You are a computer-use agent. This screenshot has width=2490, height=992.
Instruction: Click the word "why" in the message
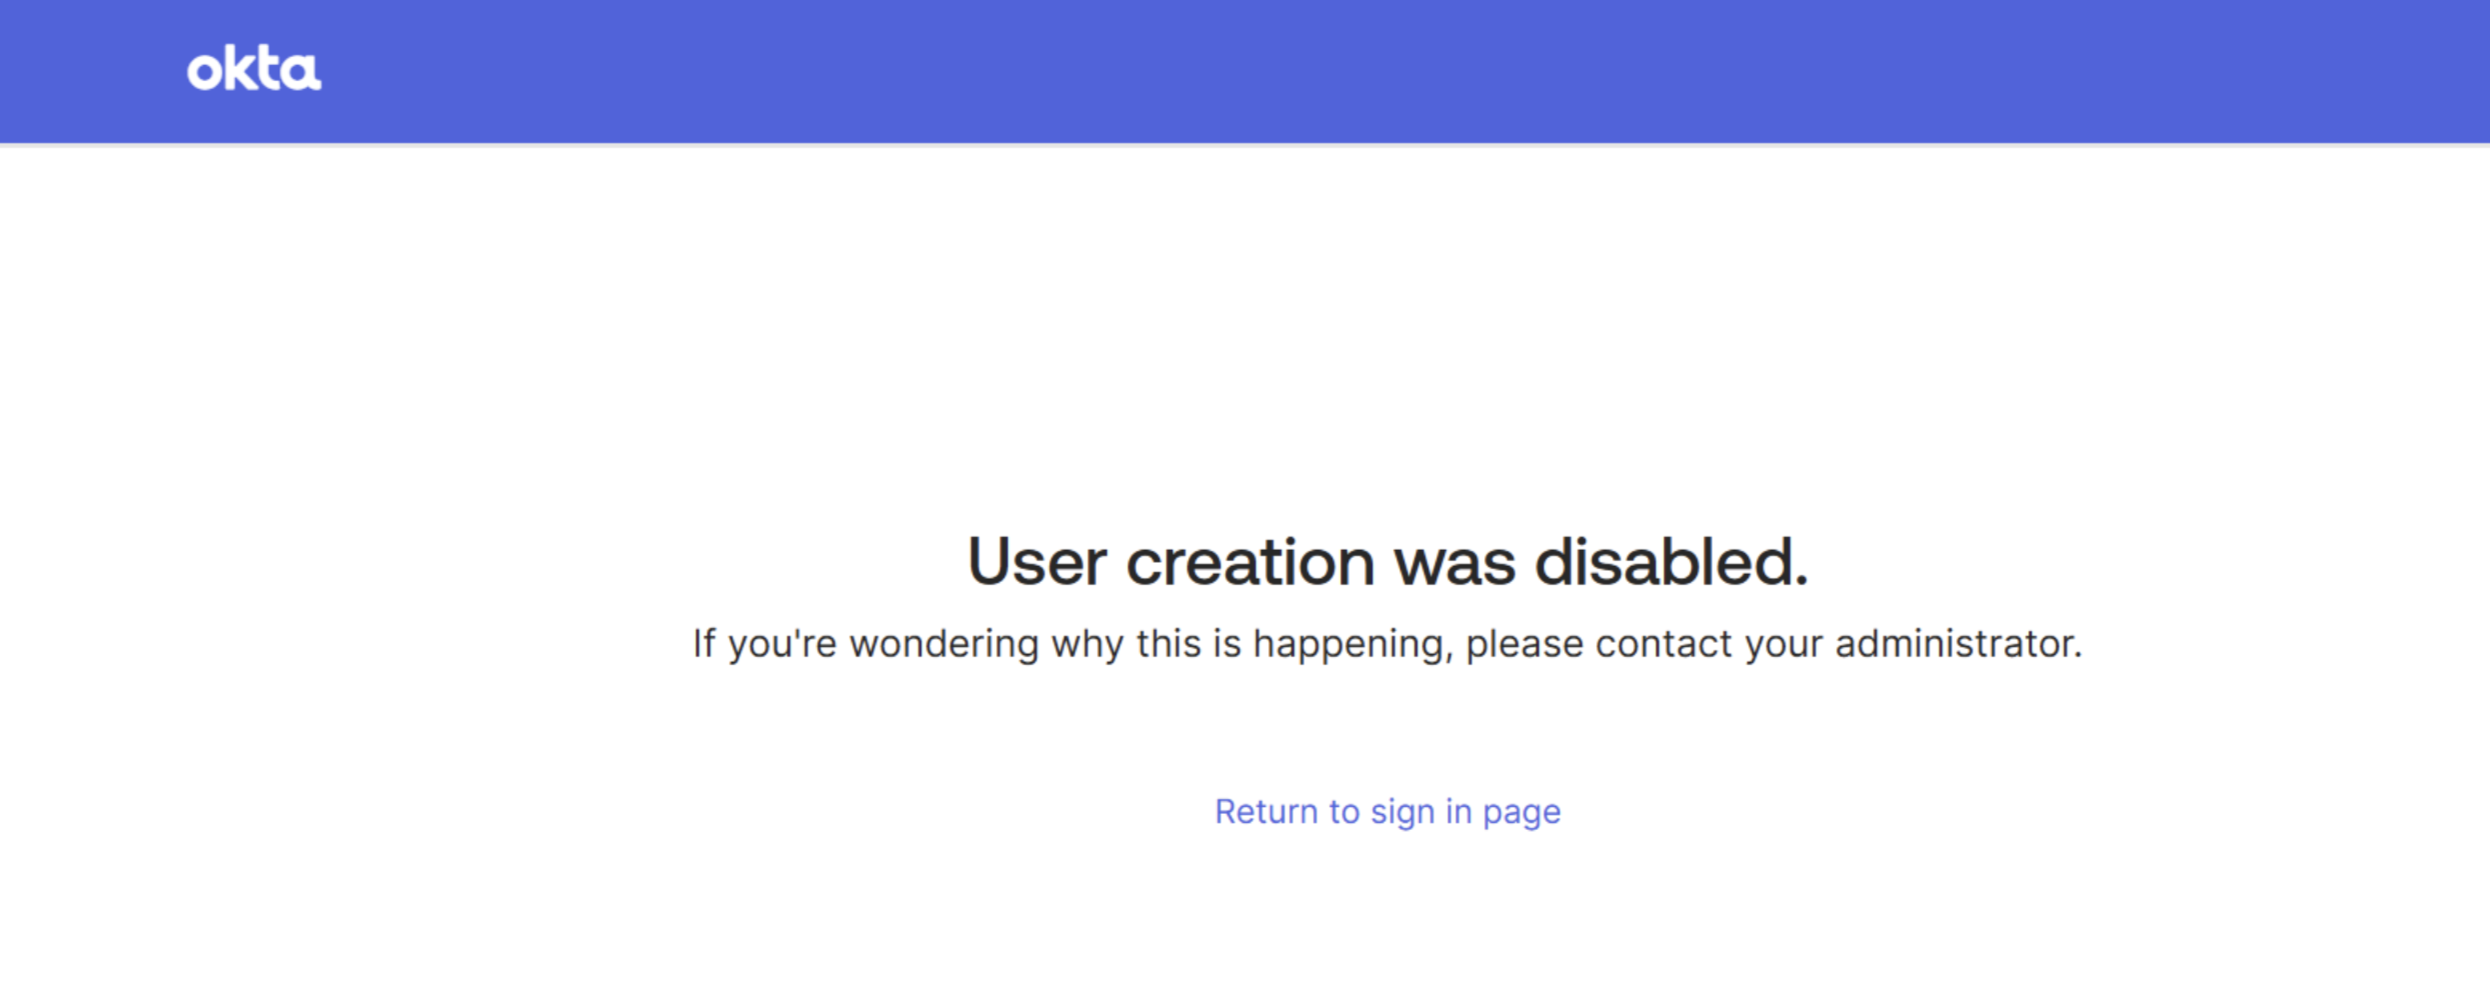coord(1088,643)
